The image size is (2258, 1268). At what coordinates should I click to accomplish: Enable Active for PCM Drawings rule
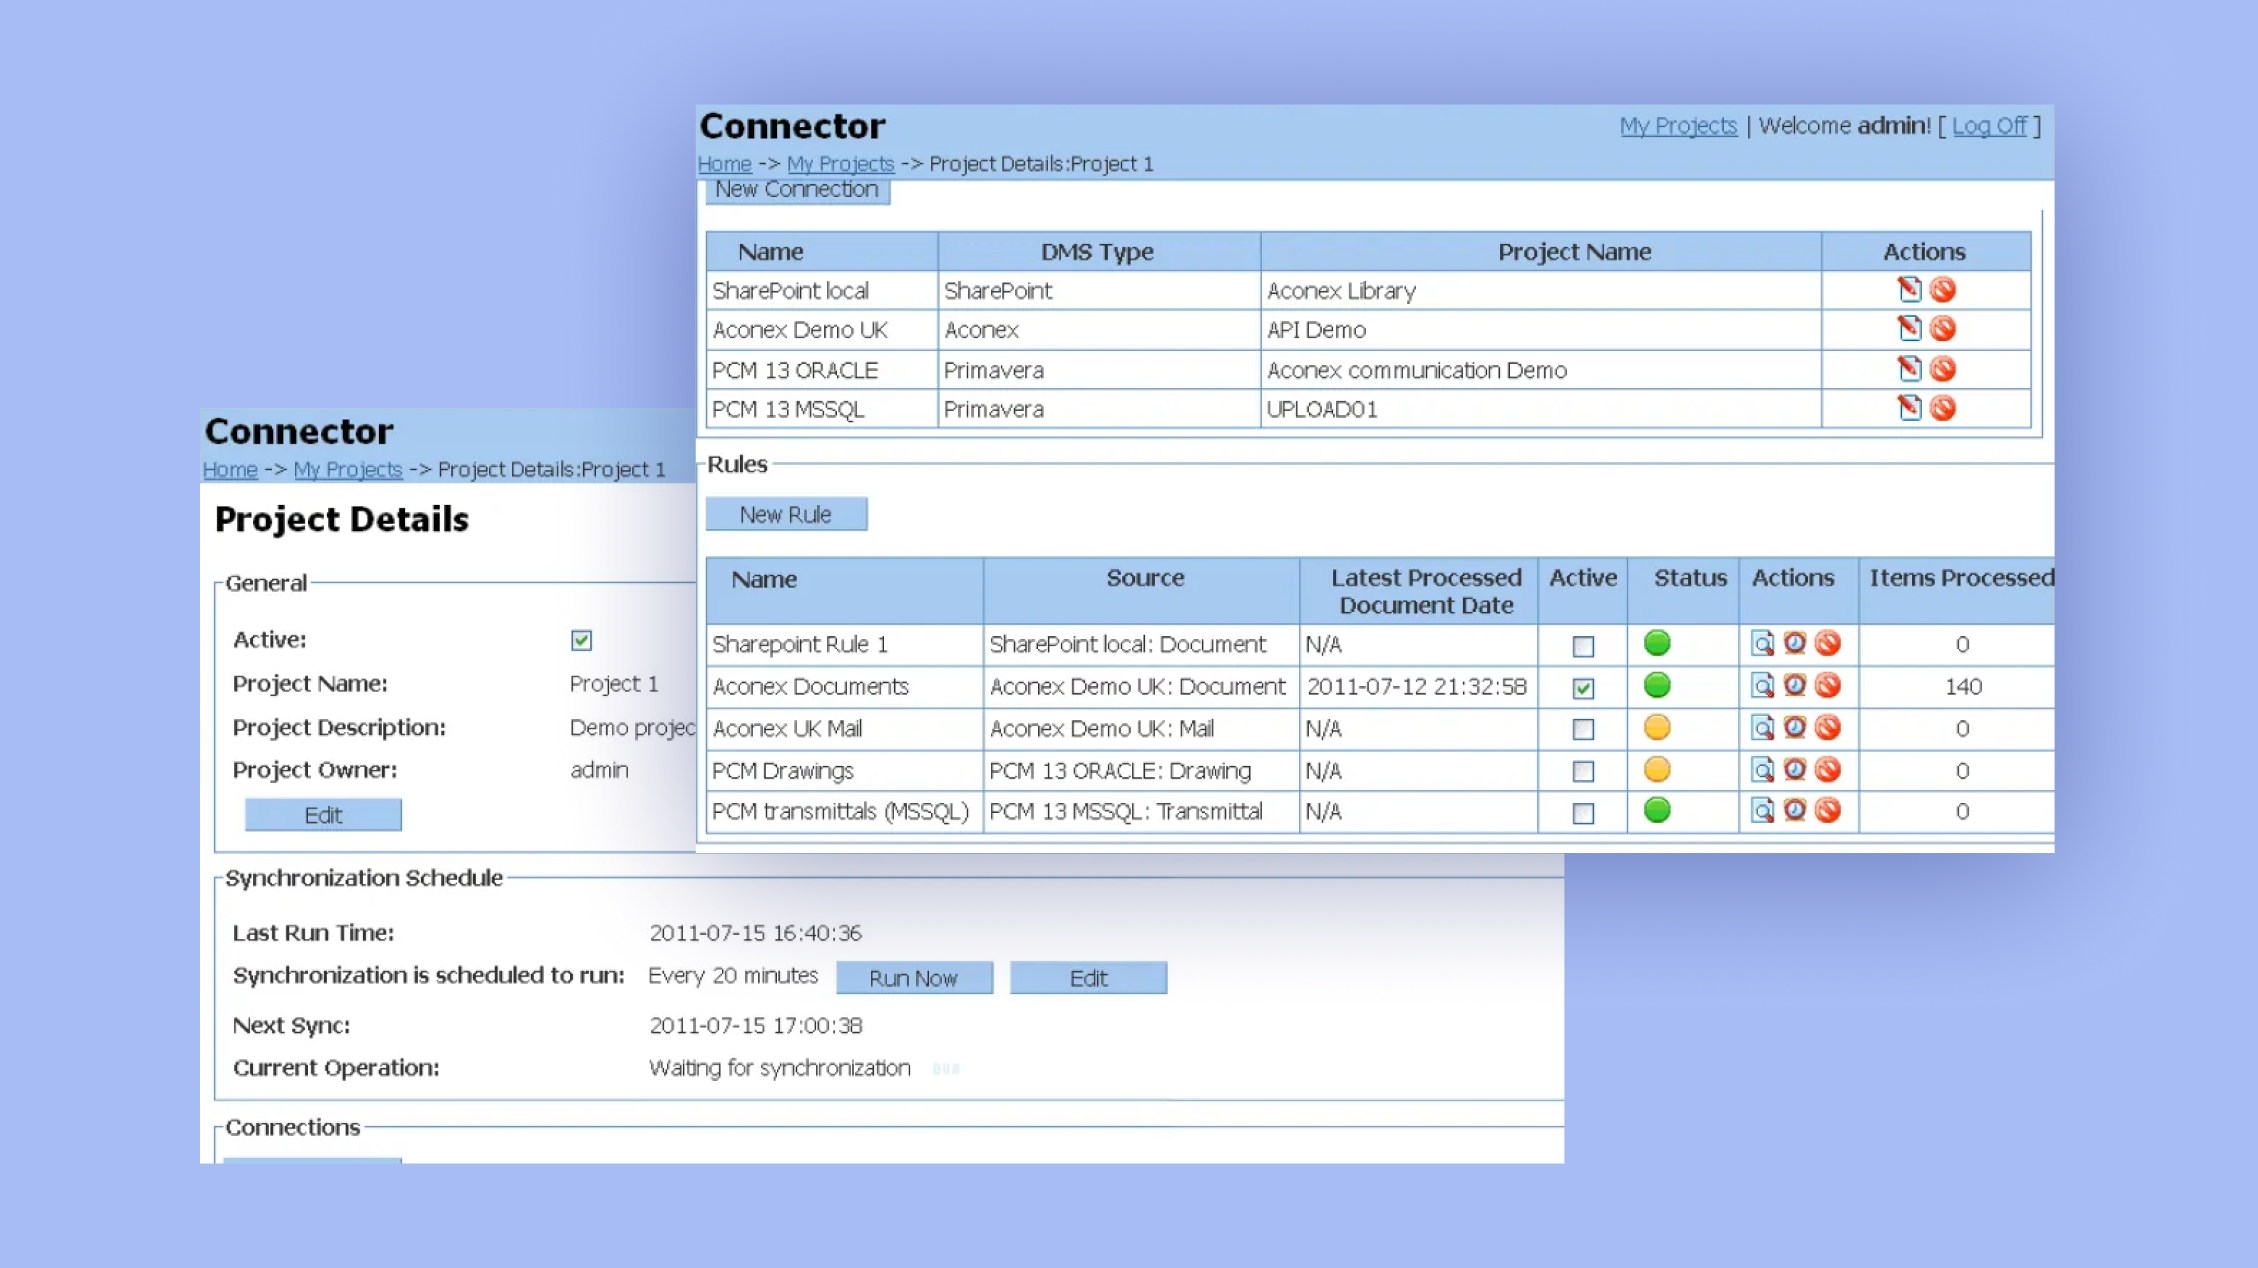pos(1583,772)
